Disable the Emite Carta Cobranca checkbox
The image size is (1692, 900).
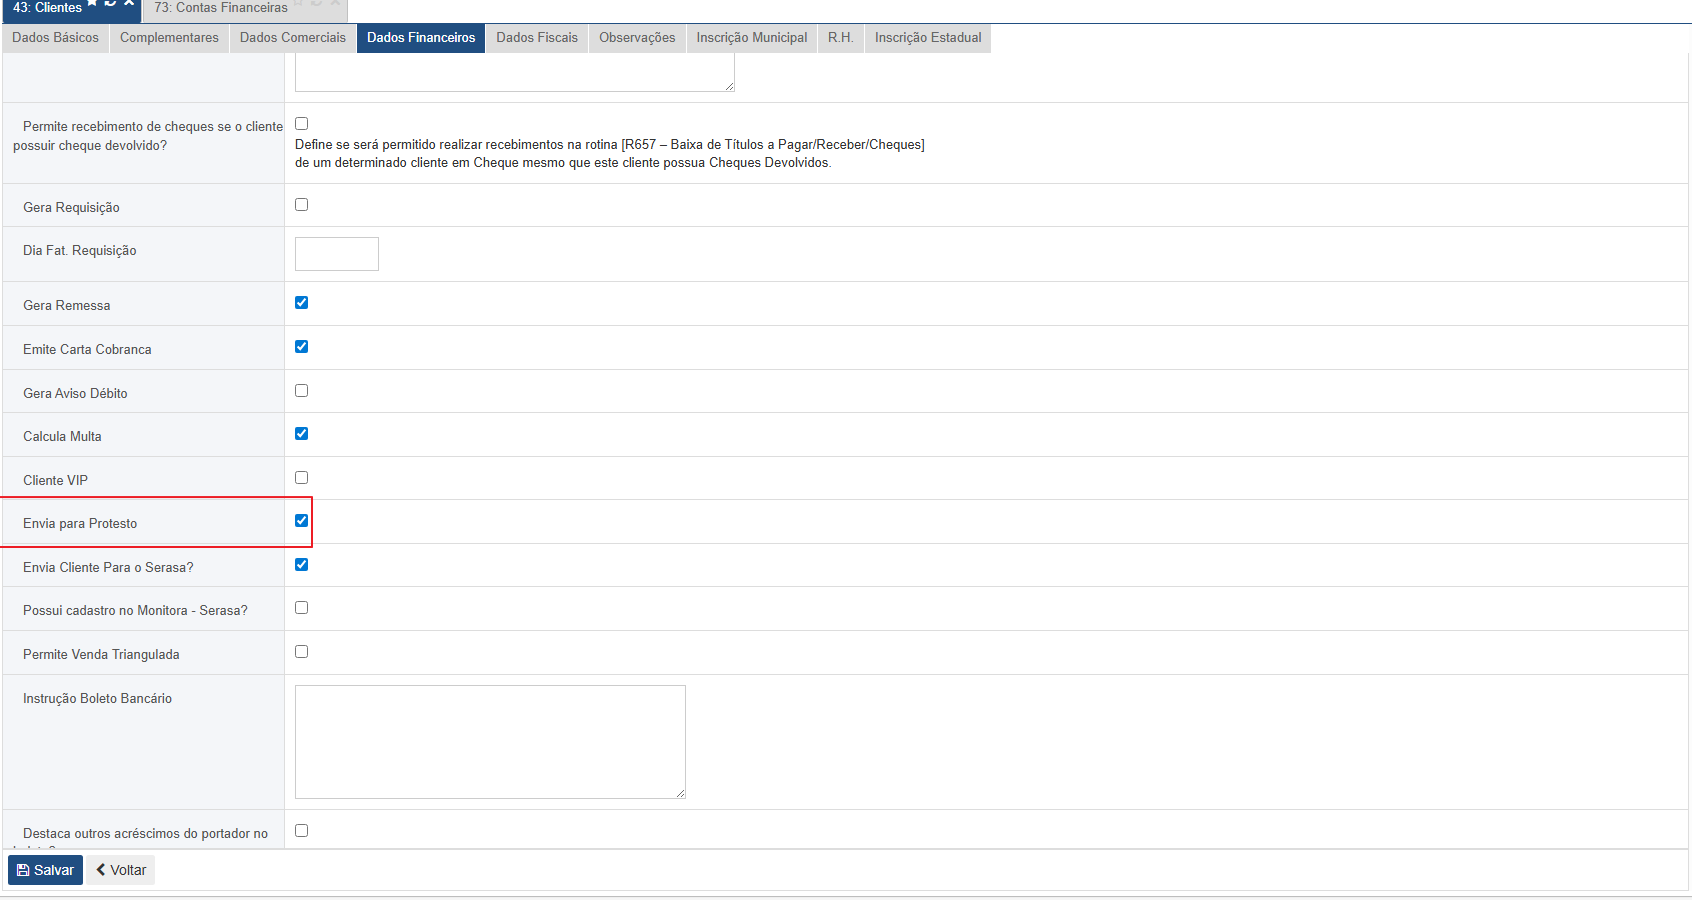[x=301, y=347]
